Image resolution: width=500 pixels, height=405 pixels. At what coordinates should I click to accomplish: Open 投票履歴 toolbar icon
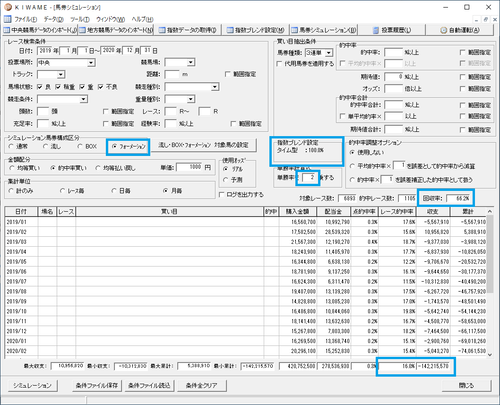point(376,30)
